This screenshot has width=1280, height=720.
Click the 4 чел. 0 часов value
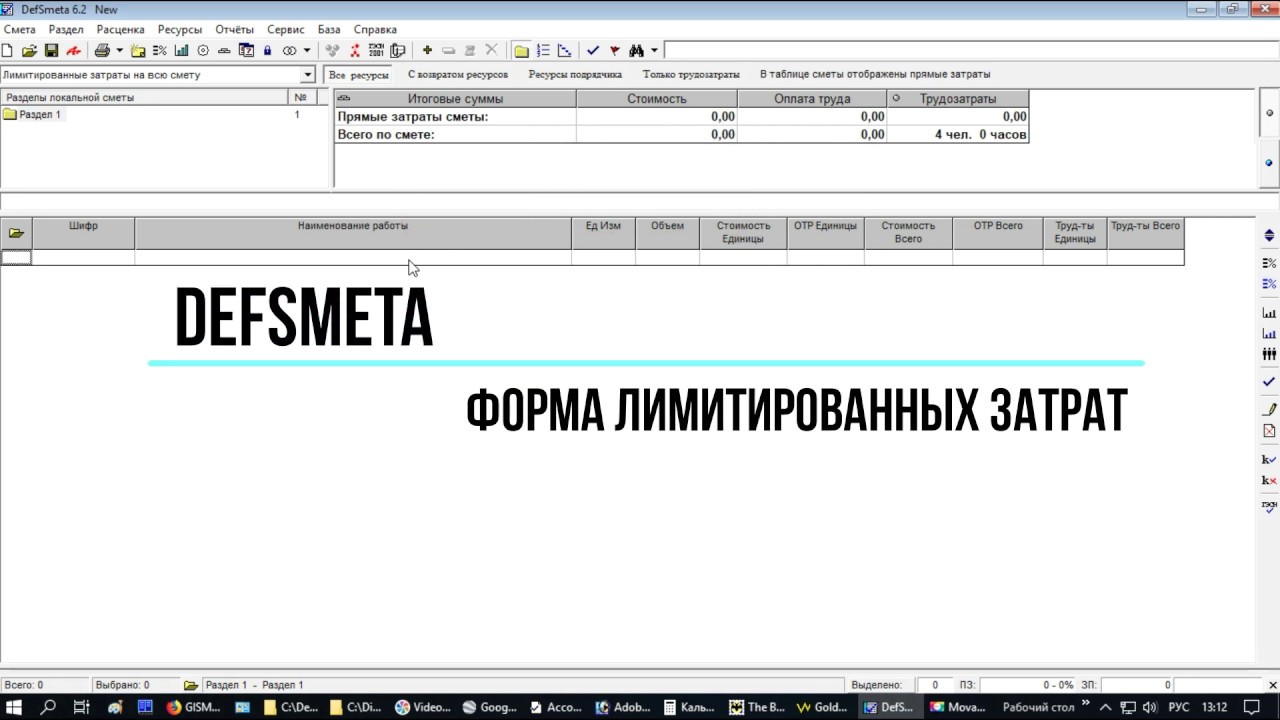tap(981, 134)
